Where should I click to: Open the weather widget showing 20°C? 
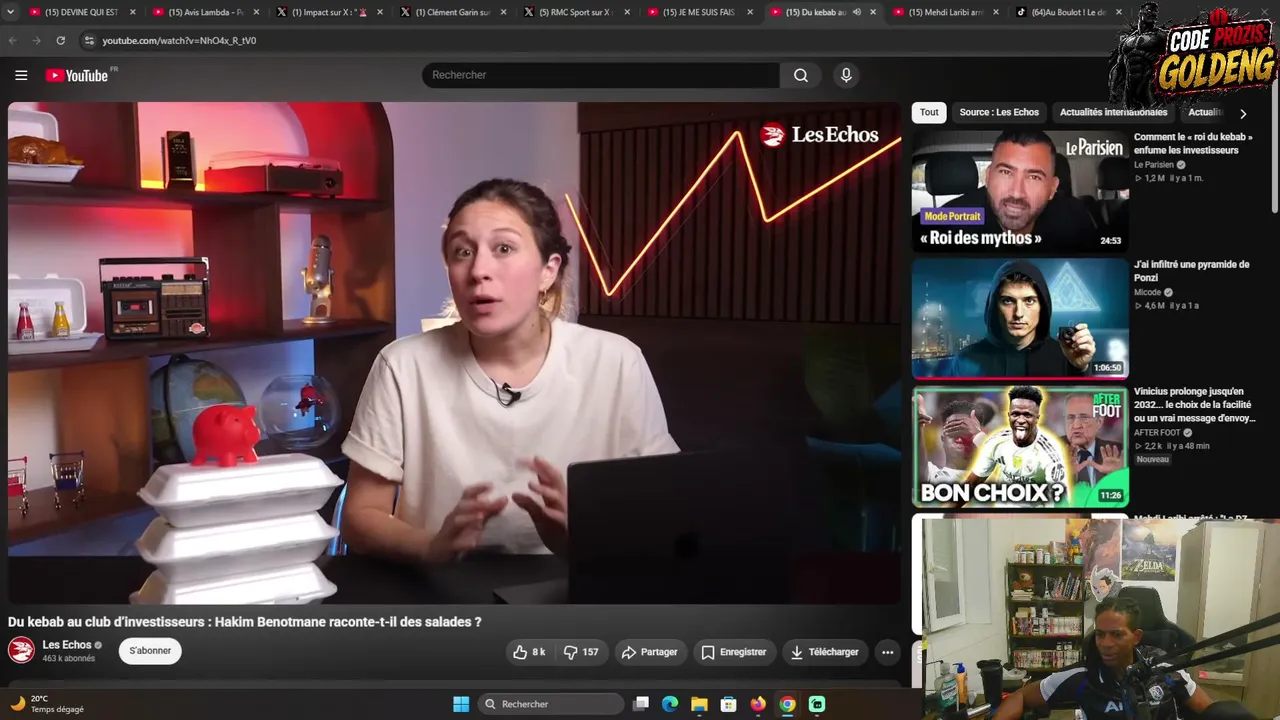[48, 704]
